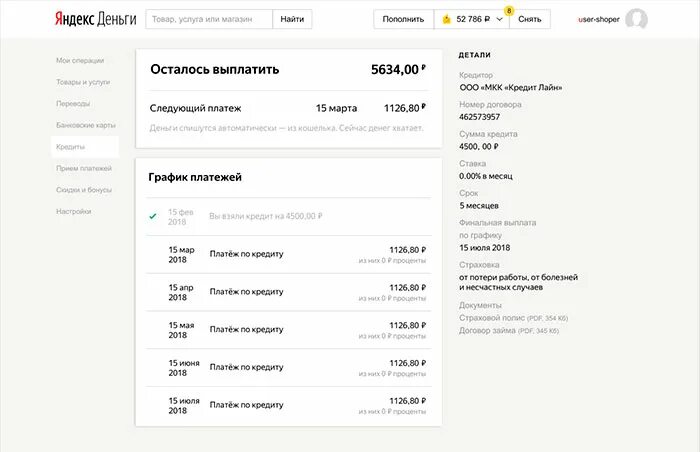The width and height of the screenshot is (700, 452).
Task: Click the green checkmark next to 15 фев
Action: coord(153,216)
